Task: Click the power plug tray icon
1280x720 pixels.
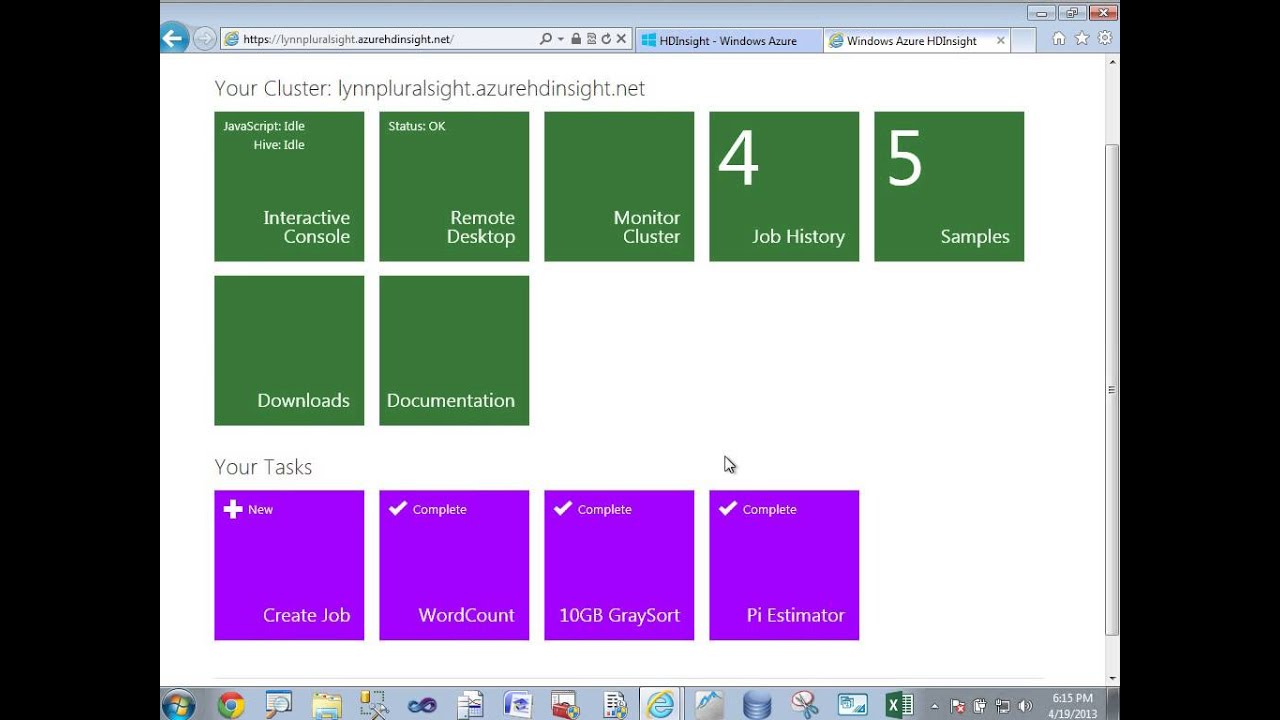Action: (981, 705)
